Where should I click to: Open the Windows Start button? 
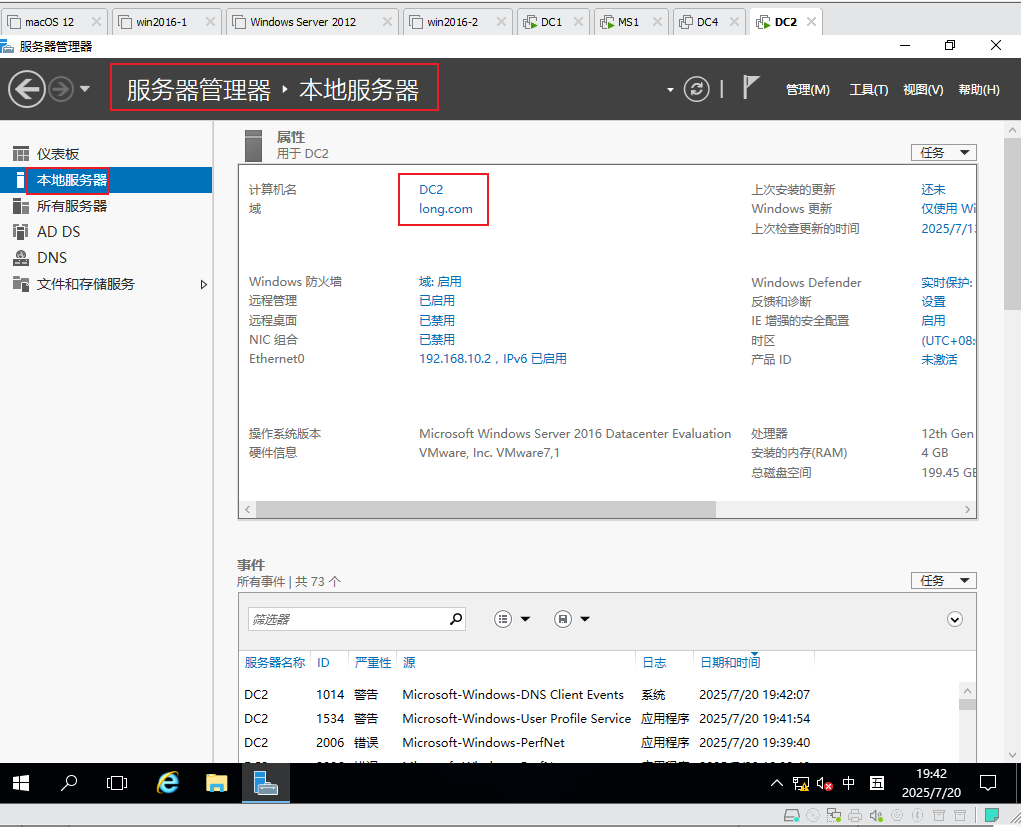[x=21, y=783]
